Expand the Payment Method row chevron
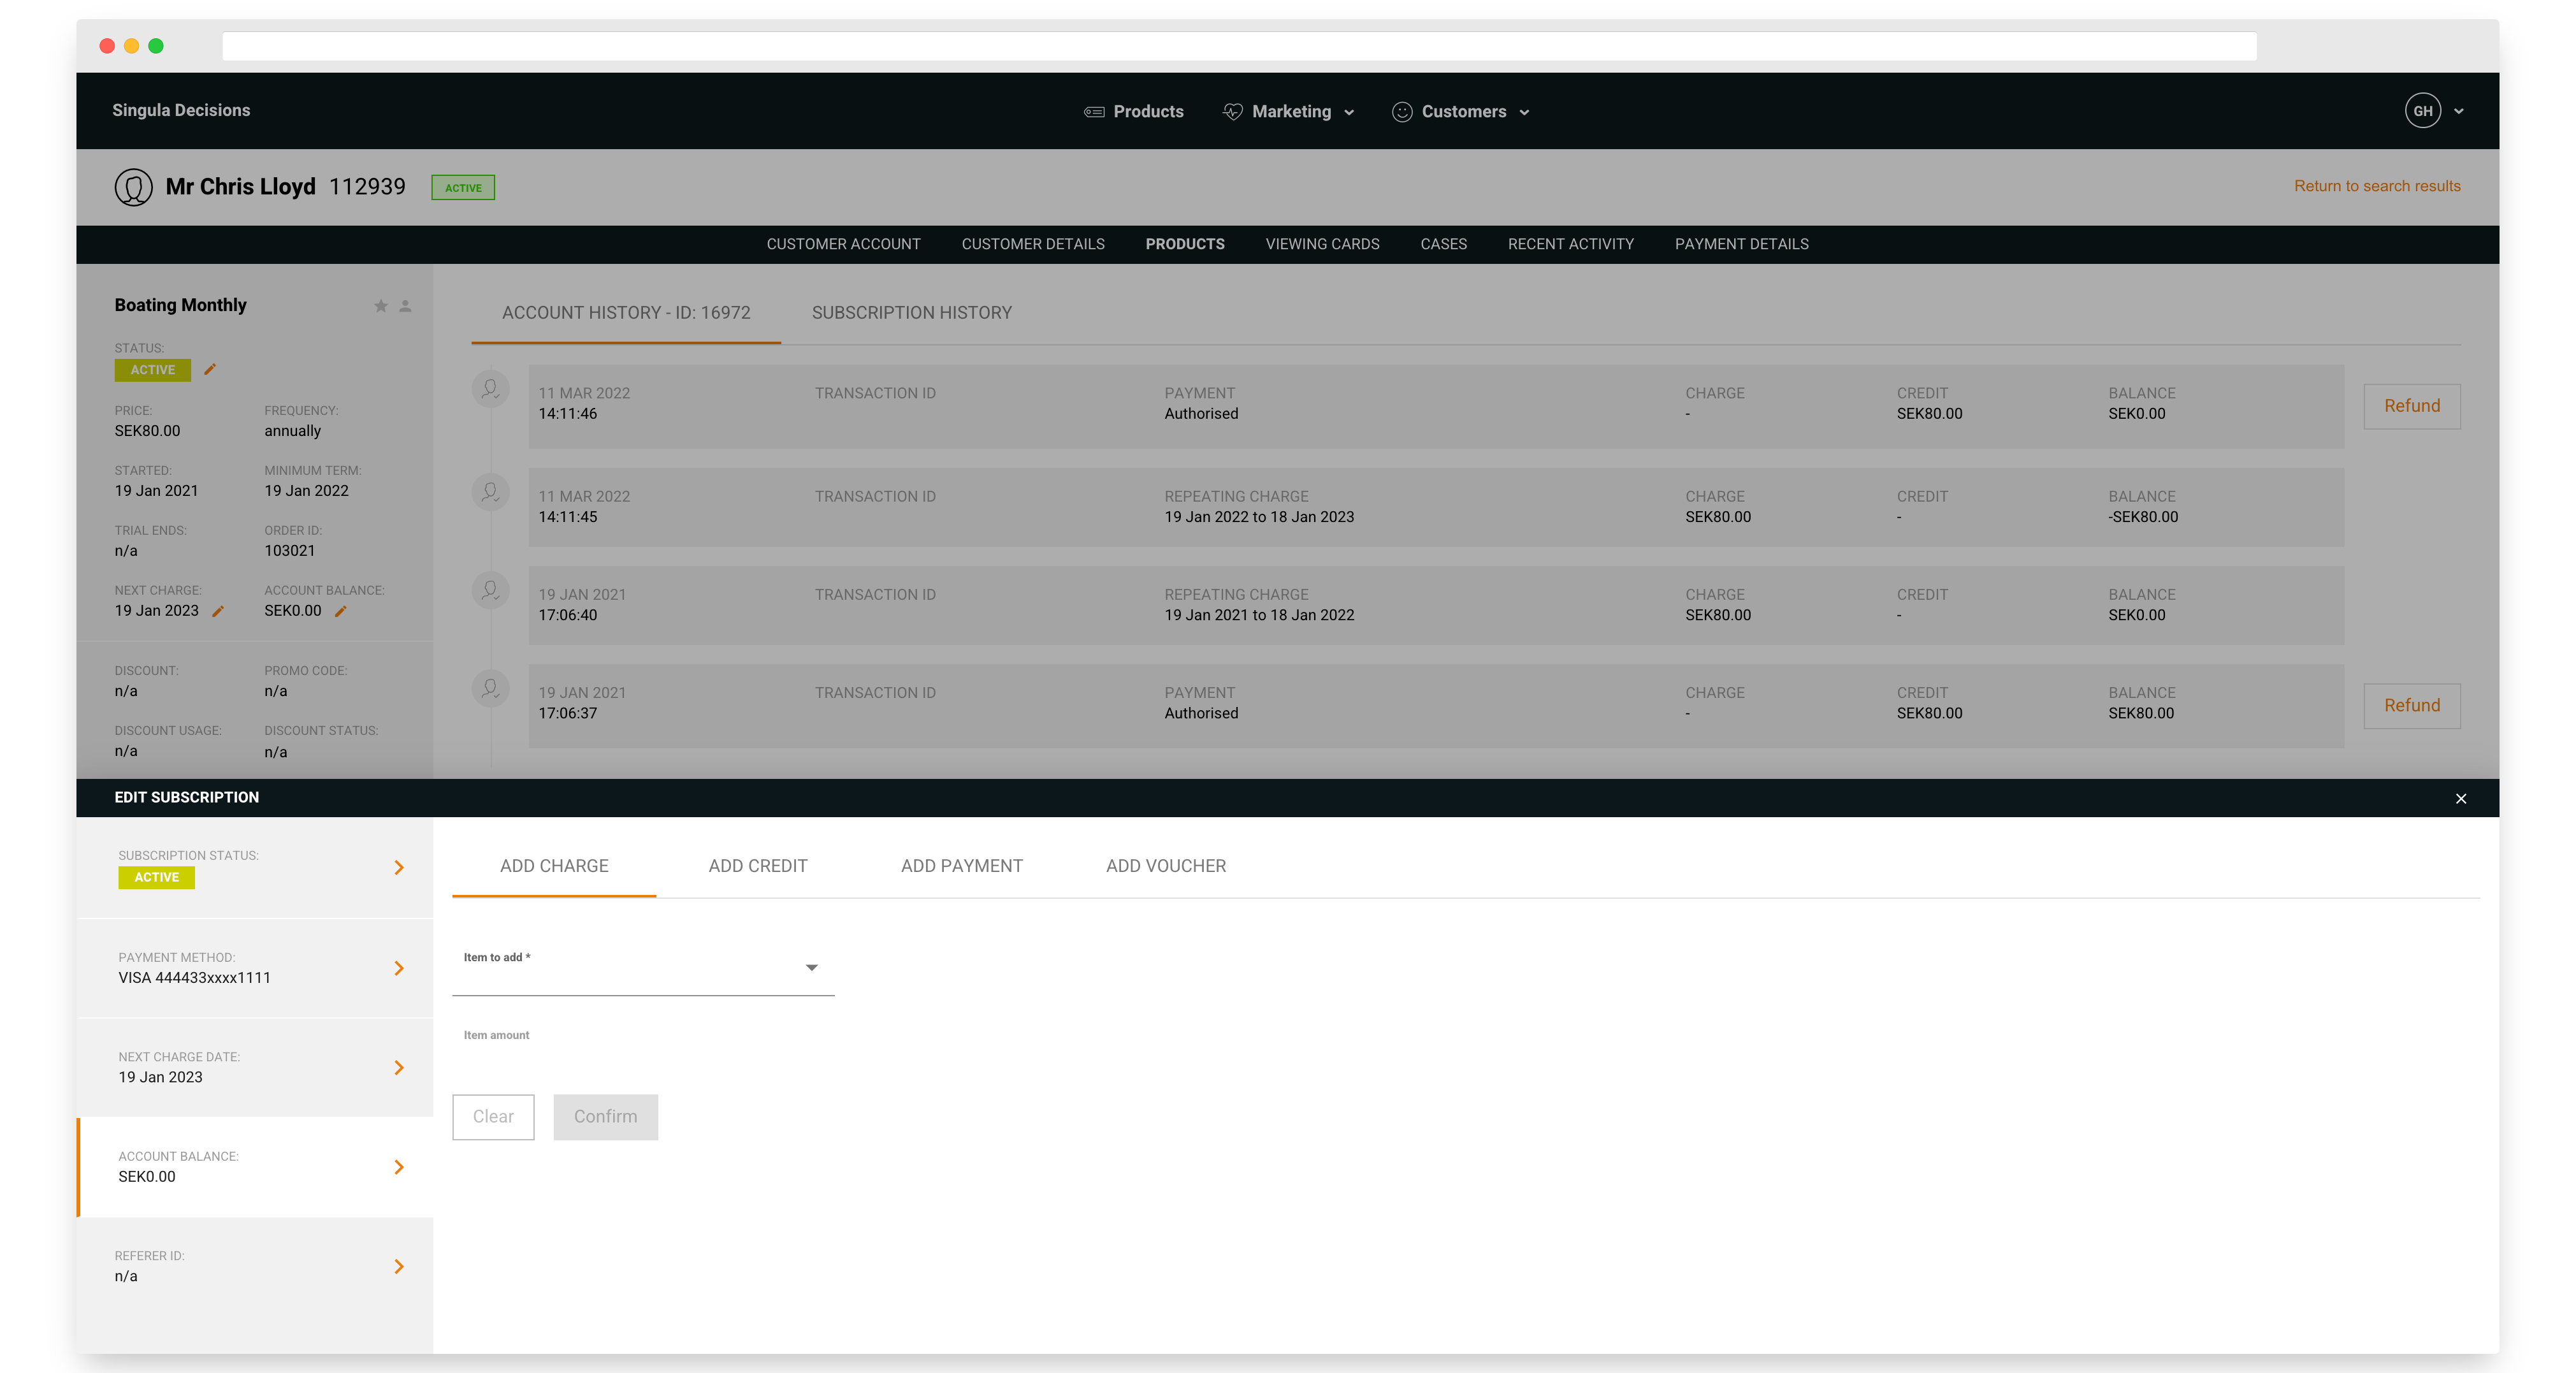 click(398, 968)
